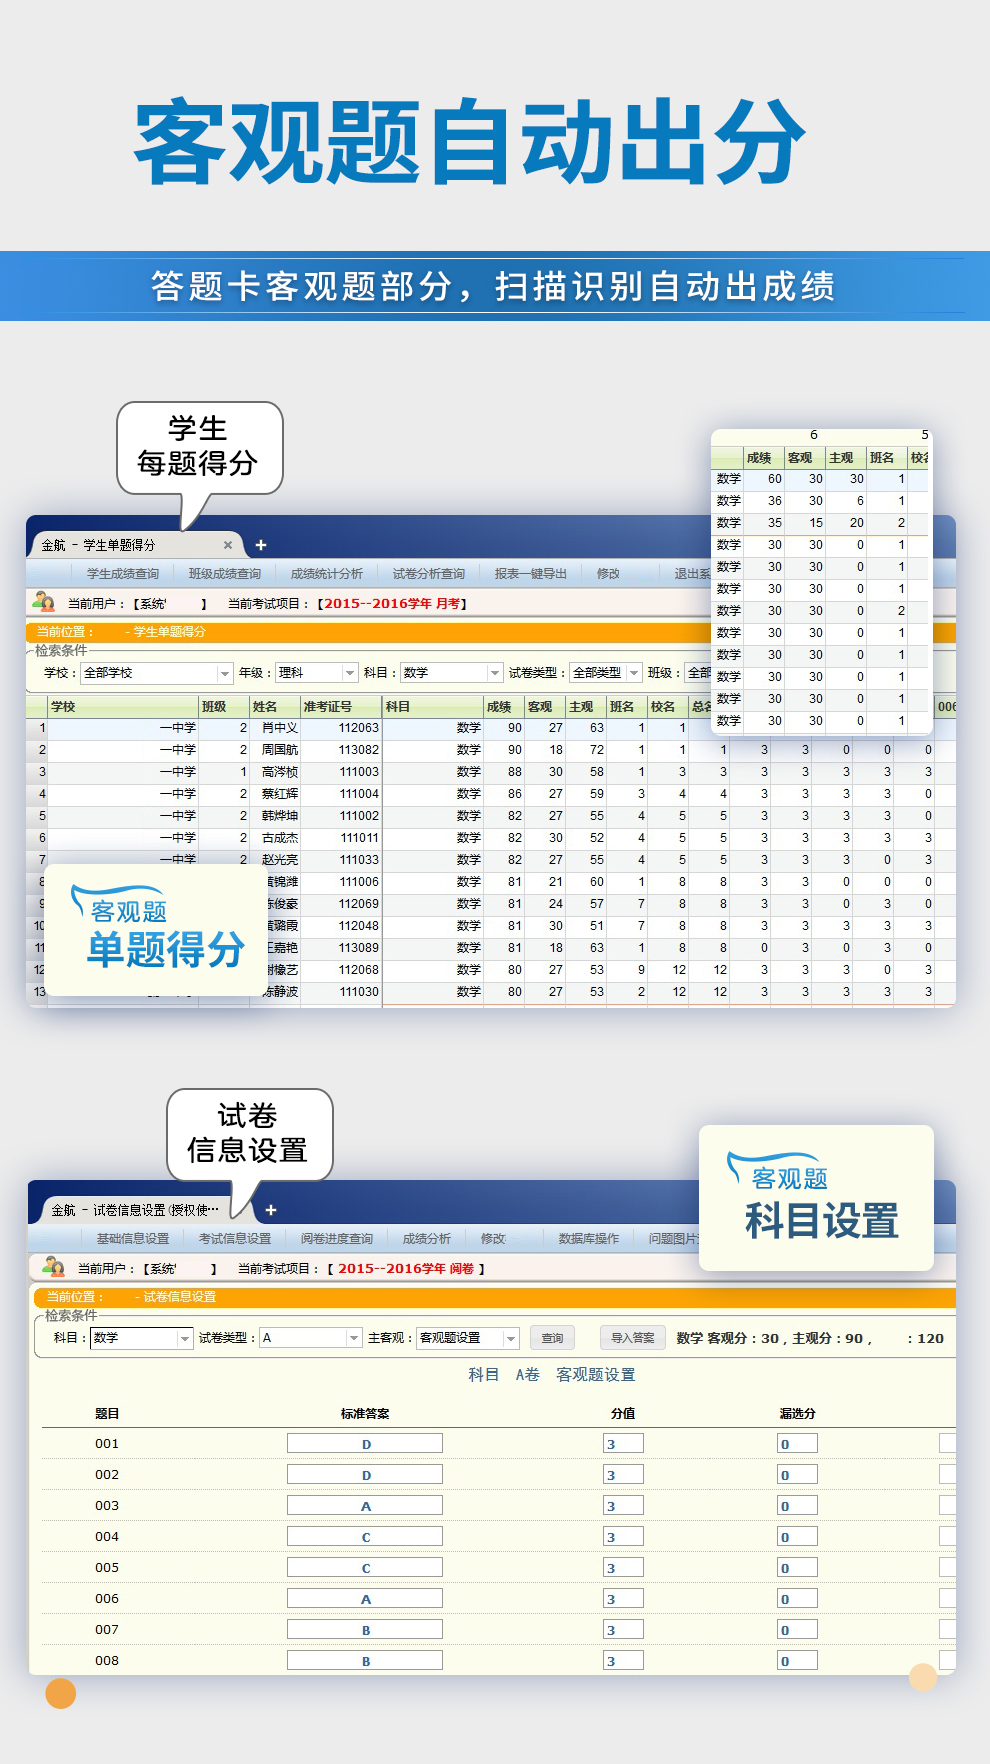The width and height of the screenshot is (990, 1764).
Task: Open 修改 menu in 学生单题得分 window
Action: [608, 574]
